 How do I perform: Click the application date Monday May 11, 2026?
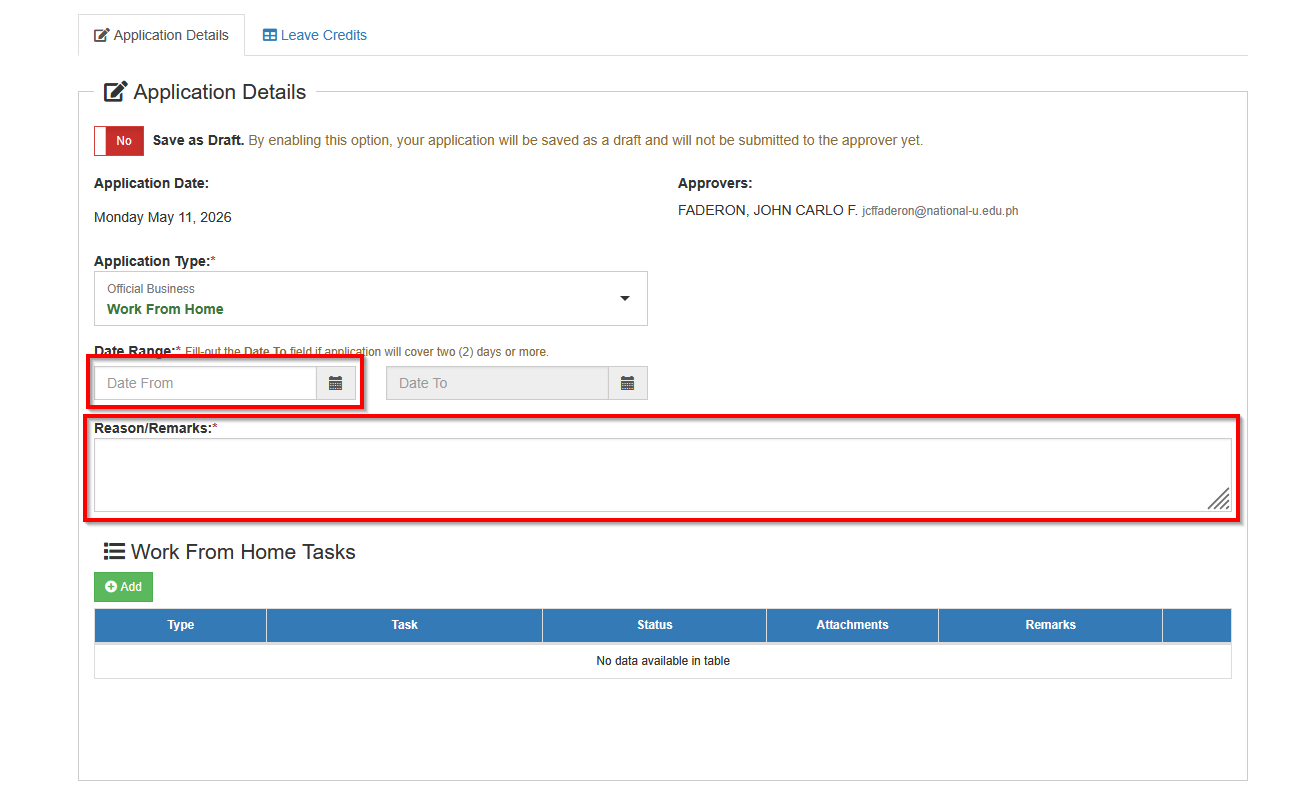click(163, 217)
